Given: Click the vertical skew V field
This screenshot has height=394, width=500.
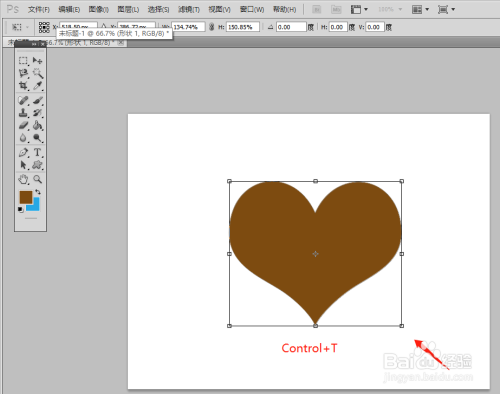Looking at the screenshot, I should point(375,27).
